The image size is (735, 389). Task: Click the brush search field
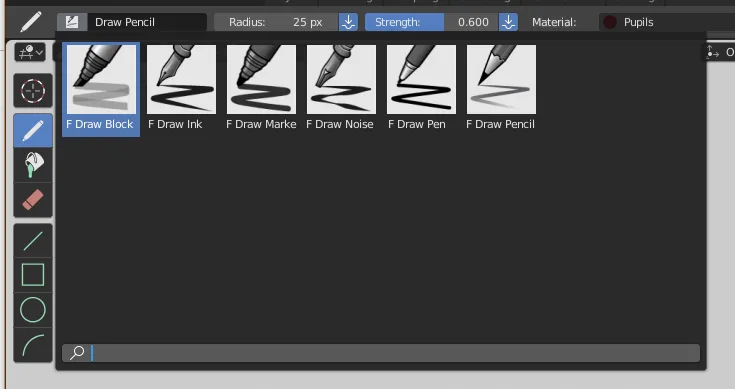[x=381, y=353]
